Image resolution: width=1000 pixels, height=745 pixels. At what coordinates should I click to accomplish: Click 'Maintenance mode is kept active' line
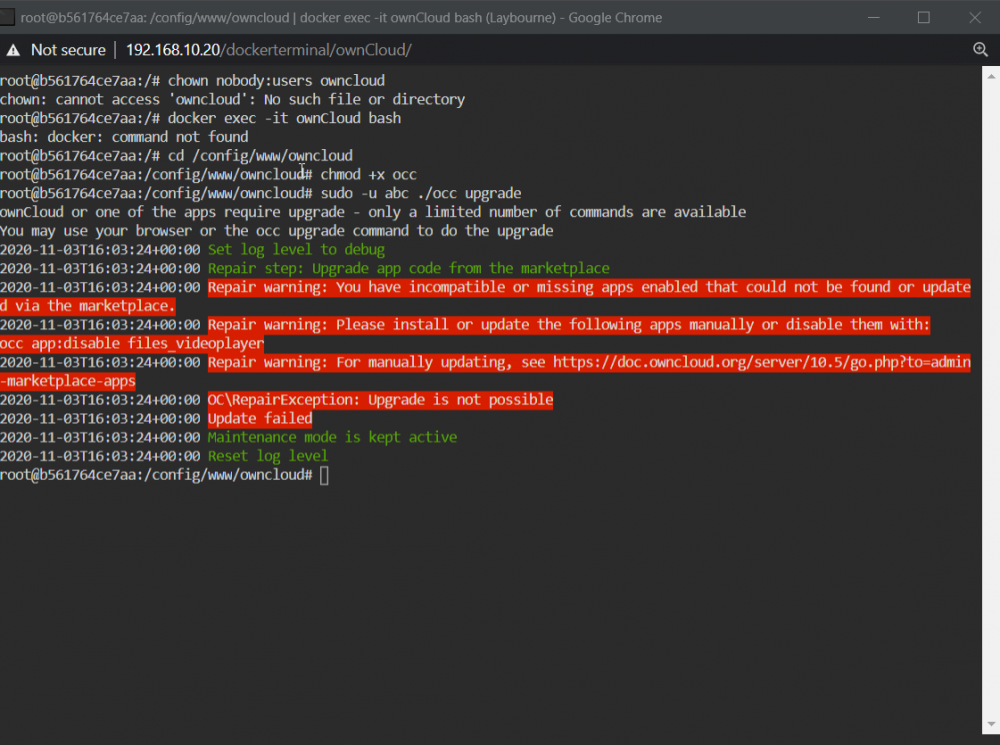click(x=332, y=438)
